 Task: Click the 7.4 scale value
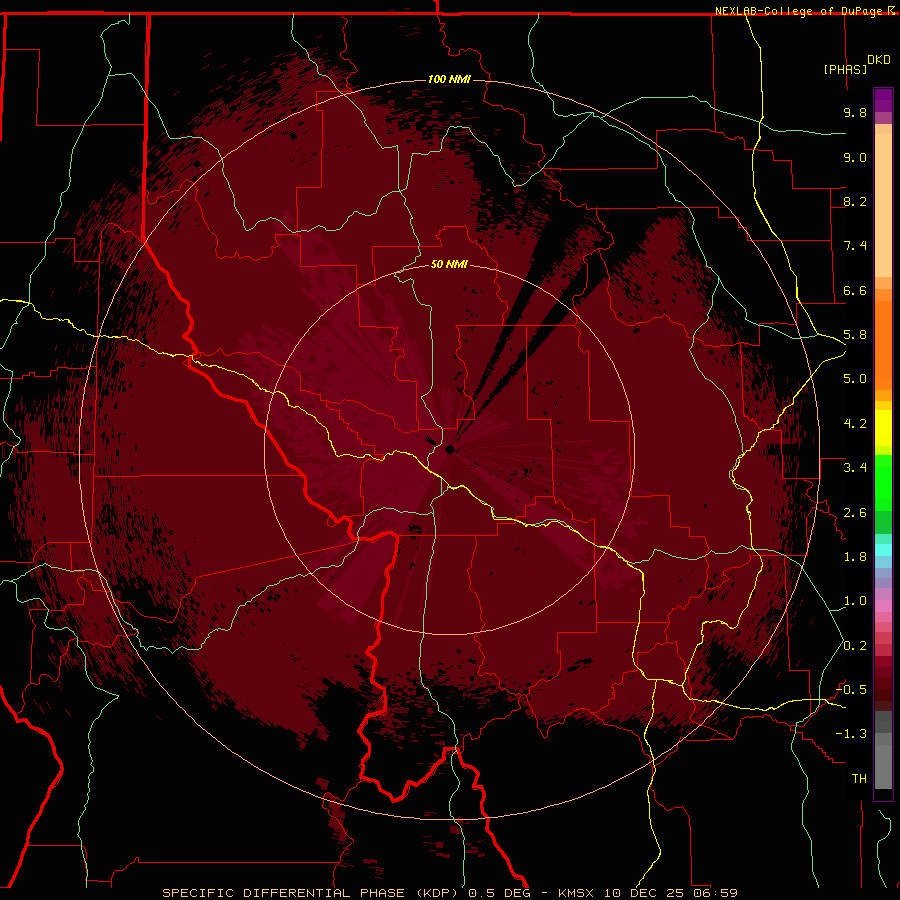[x=855, y=246]
